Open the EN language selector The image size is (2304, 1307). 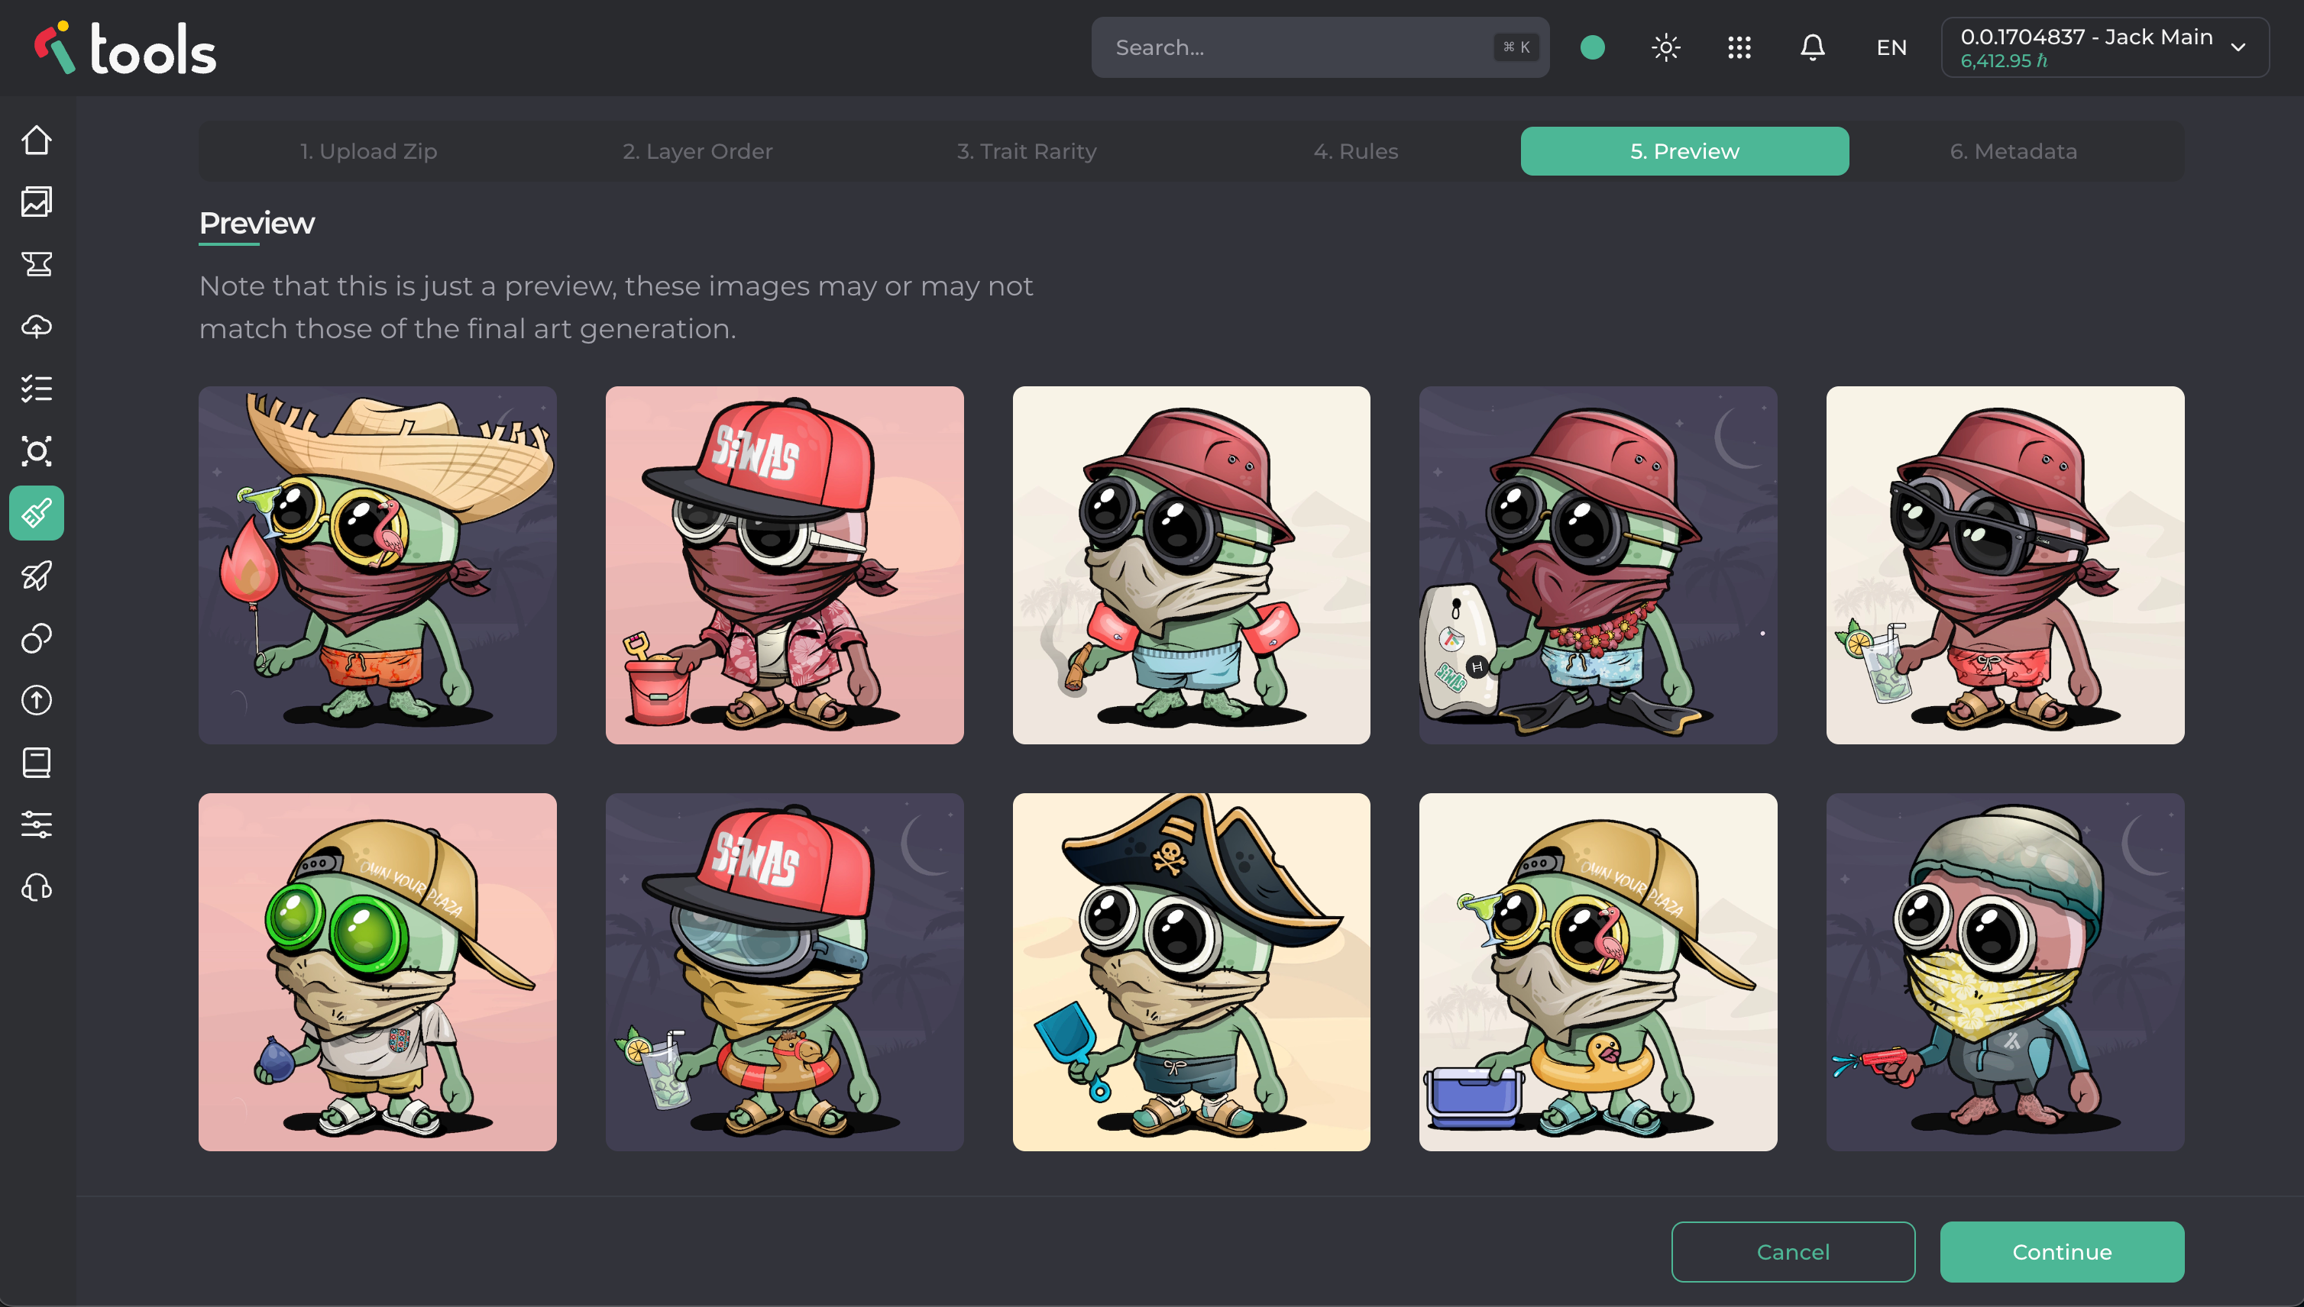point(1891,47)
